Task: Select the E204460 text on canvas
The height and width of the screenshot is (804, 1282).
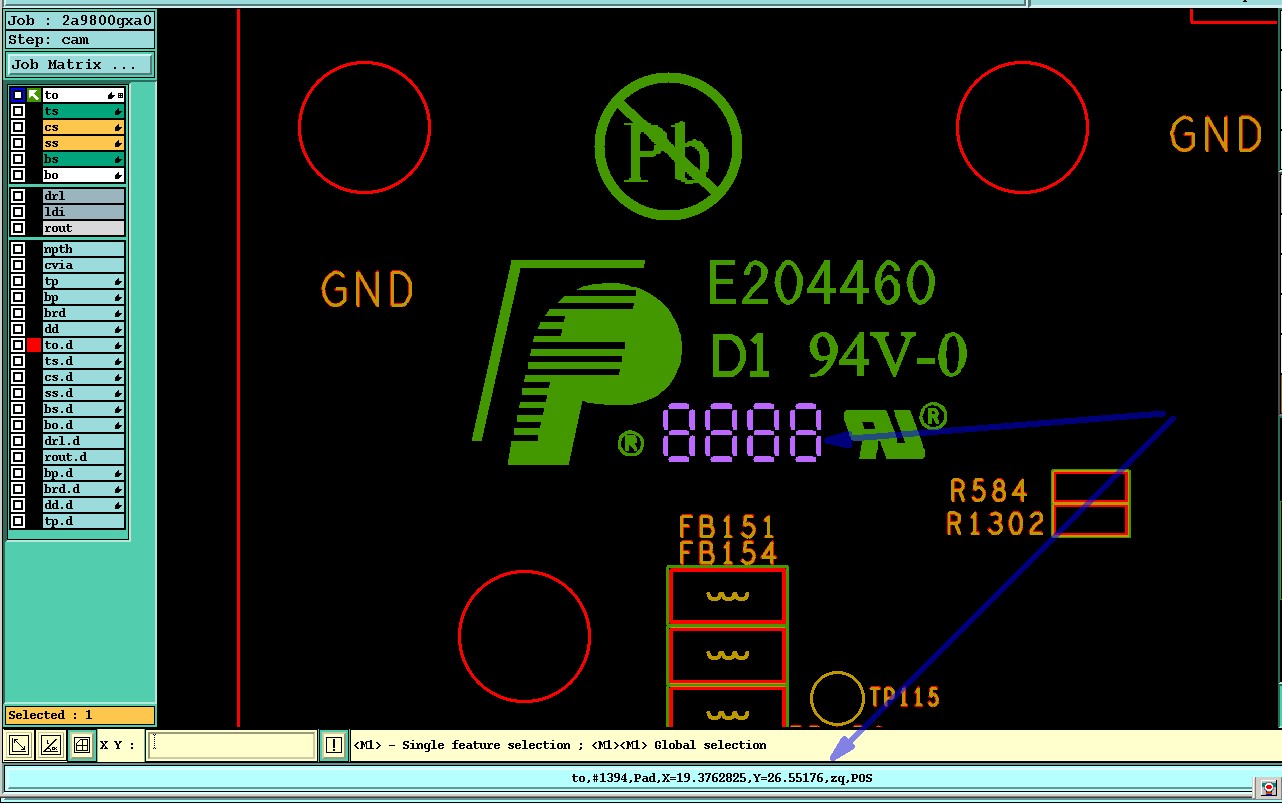Action: point(821,283)
